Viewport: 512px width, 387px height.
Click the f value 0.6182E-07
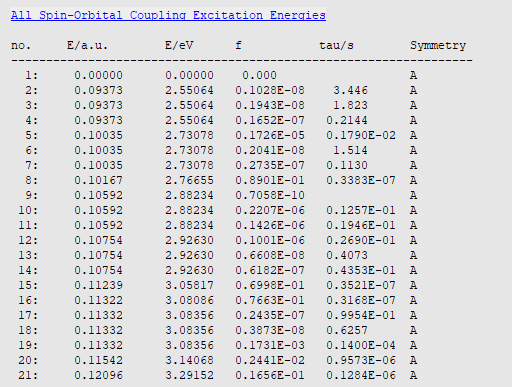[x=270, y=270]
